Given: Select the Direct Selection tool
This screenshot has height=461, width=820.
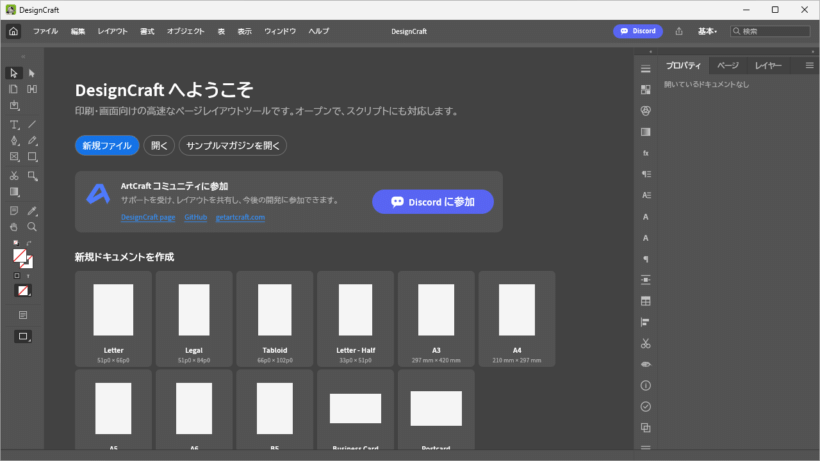Looking at the screenshot, I should [32, 73].
